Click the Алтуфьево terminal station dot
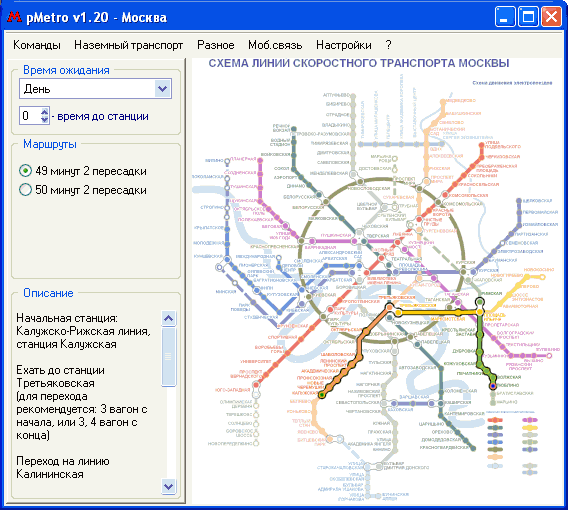Screen dimensions: 568x510 [353, 96]
